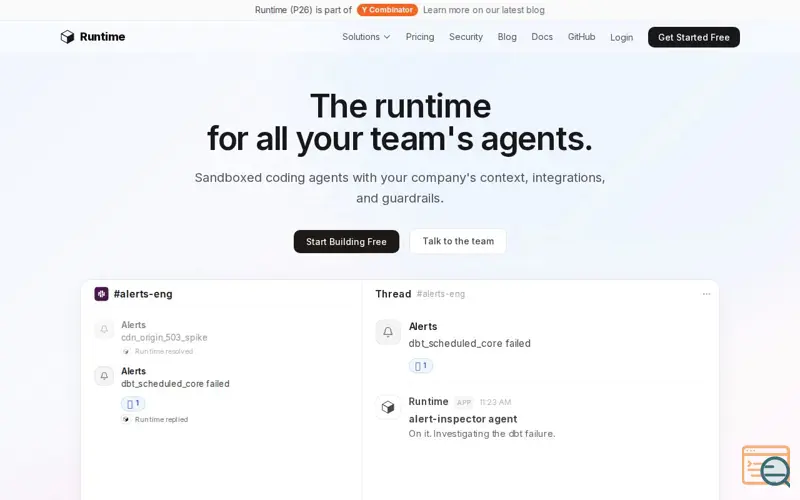Image resolution: width=800 pixels, height=500 pixels.
Task: Click the Runtime replied status icon
Action: pos(126,419)
